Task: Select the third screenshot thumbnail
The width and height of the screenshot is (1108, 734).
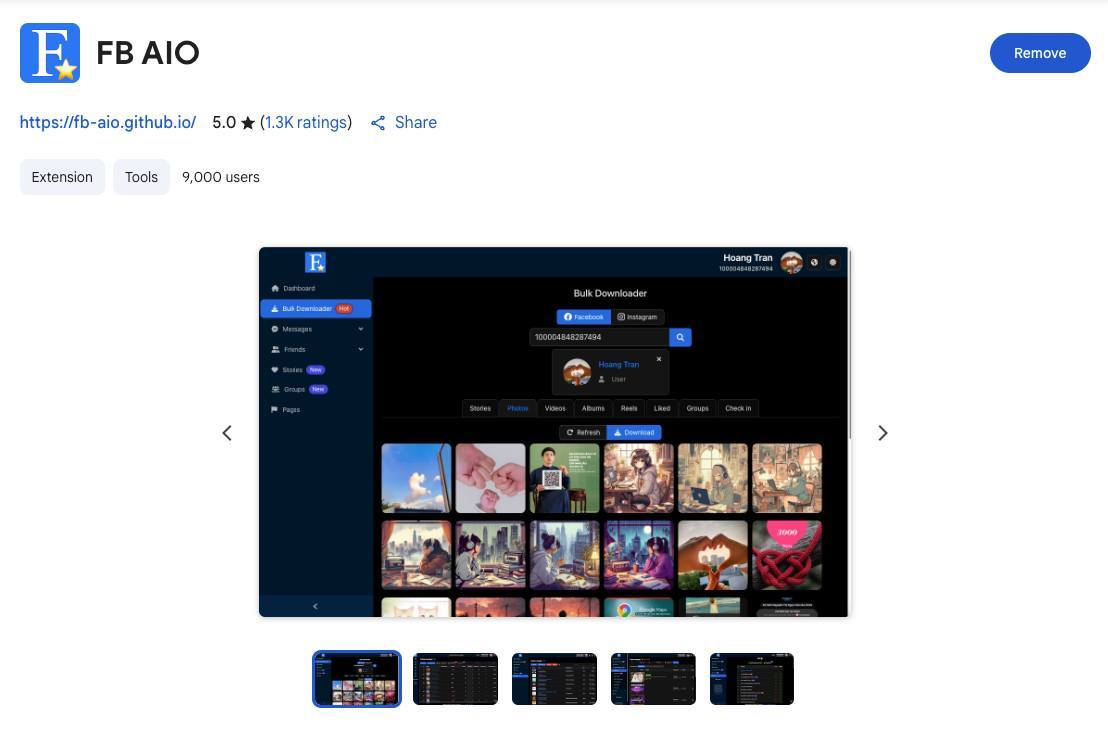Action: (555, 679)
